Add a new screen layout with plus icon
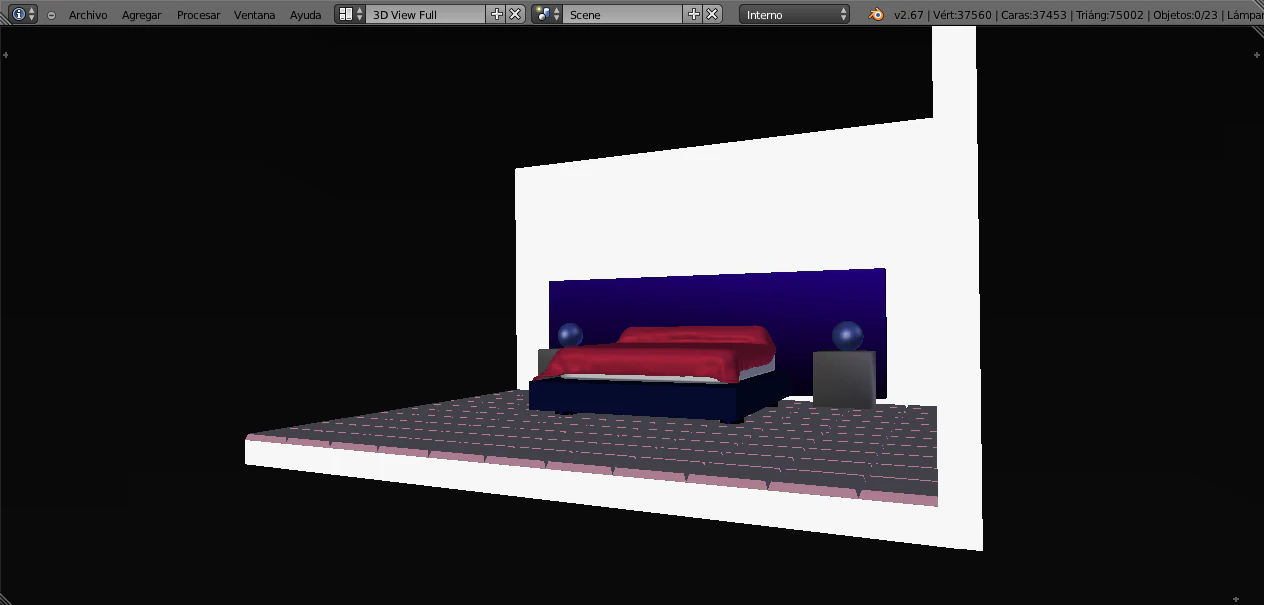 [497, 14]
